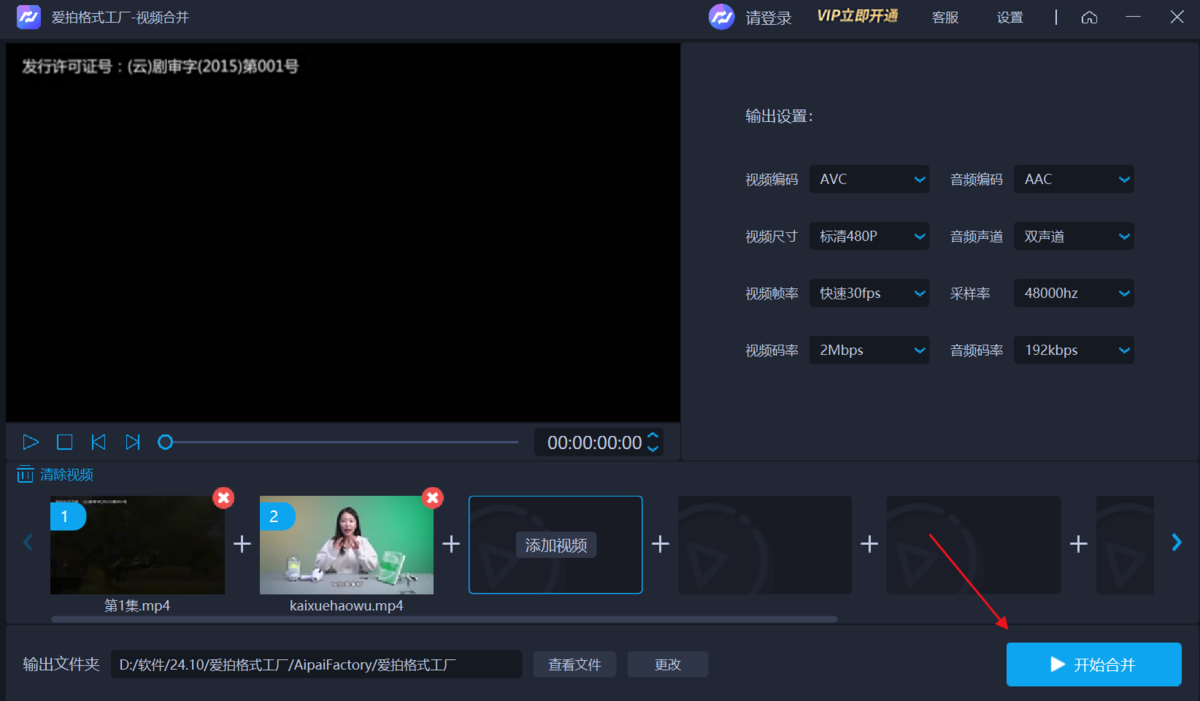
Task: Click the trash icon next to 清除视频
Action: 25,474
